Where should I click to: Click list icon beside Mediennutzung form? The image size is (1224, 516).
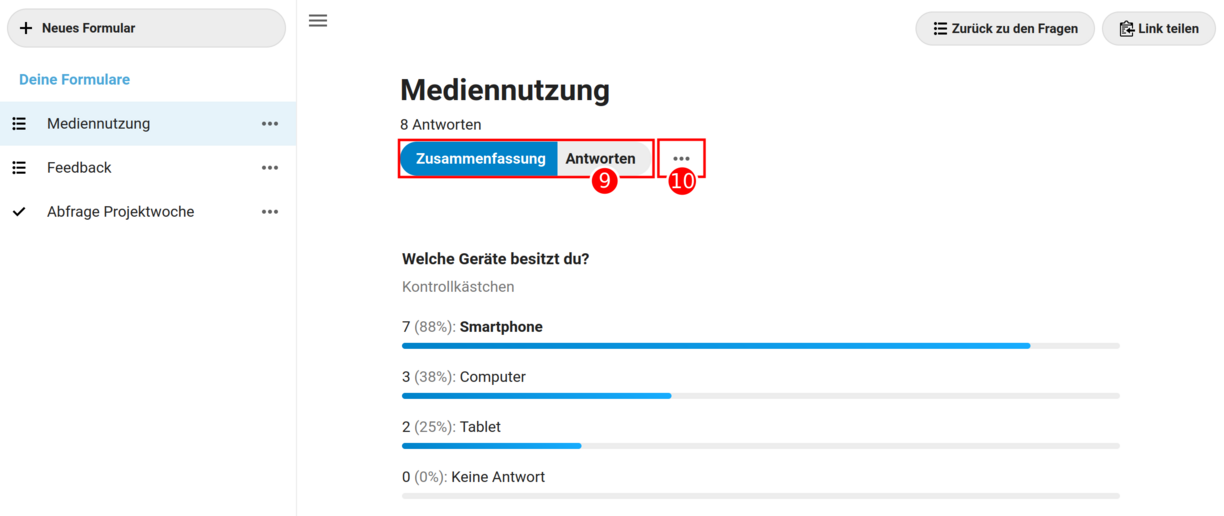click(19, 124)
